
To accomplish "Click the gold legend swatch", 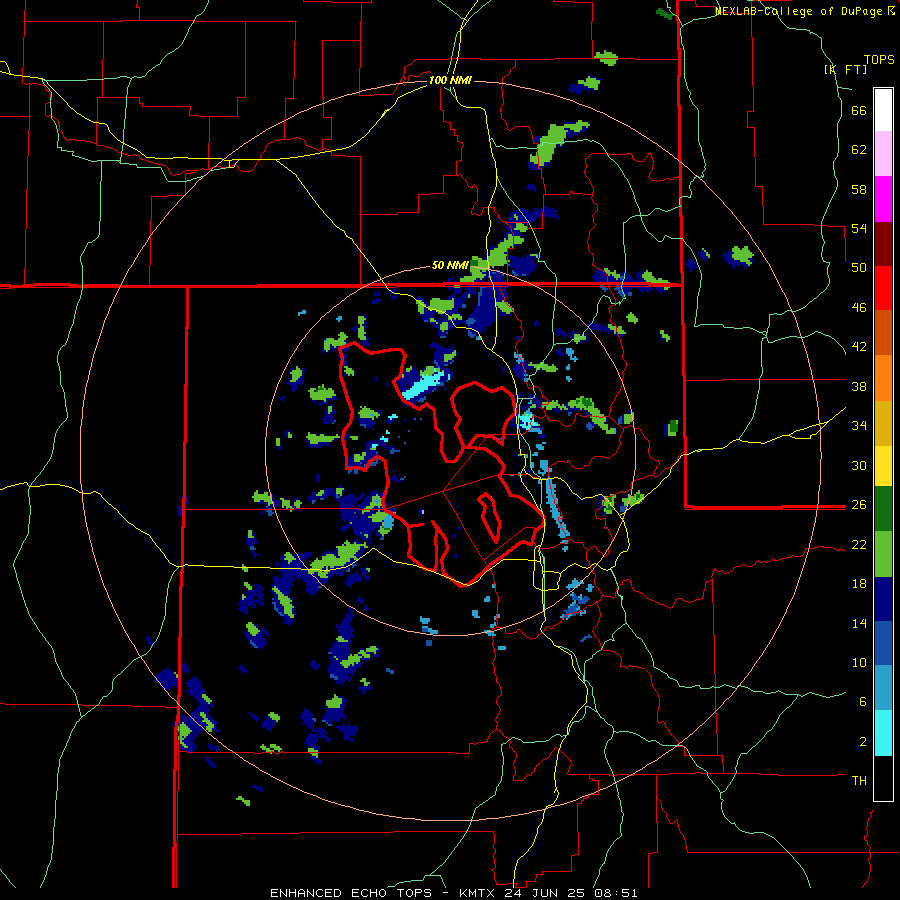I will (883, 423).
